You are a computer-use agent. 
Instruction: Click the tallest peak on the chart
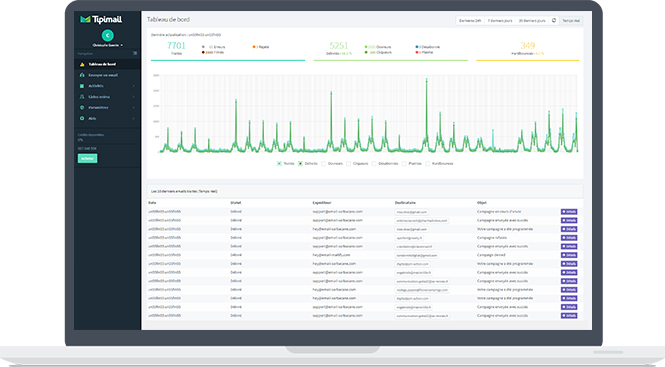click(427, 80)
